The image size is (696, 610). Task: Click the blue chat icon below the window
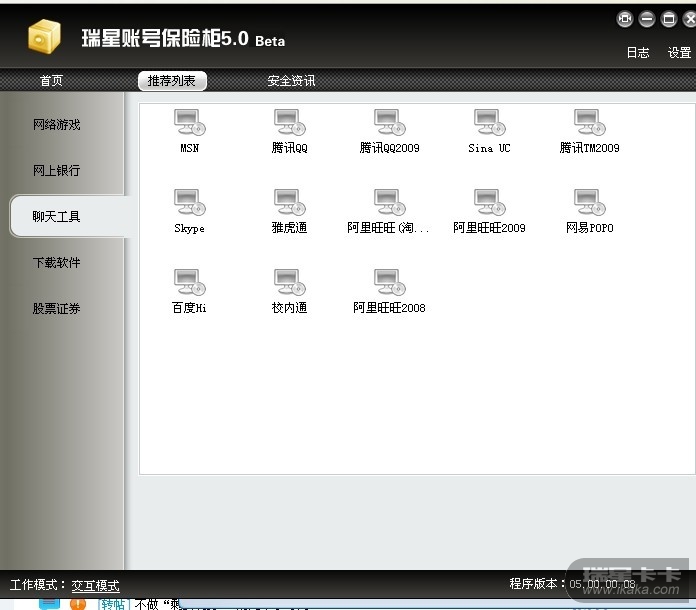(x=49, y=603)
